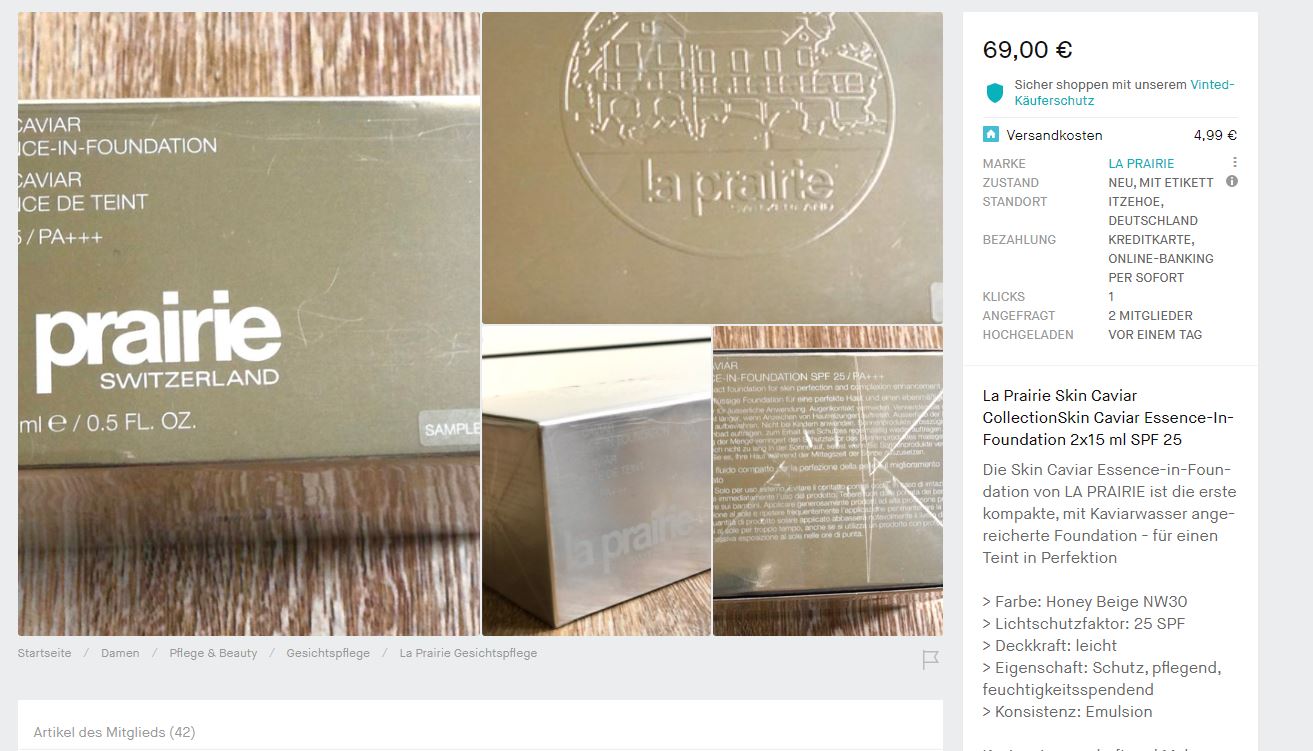Click the buyer protection shield icon

pyautogui.click(x=994, y=93)
